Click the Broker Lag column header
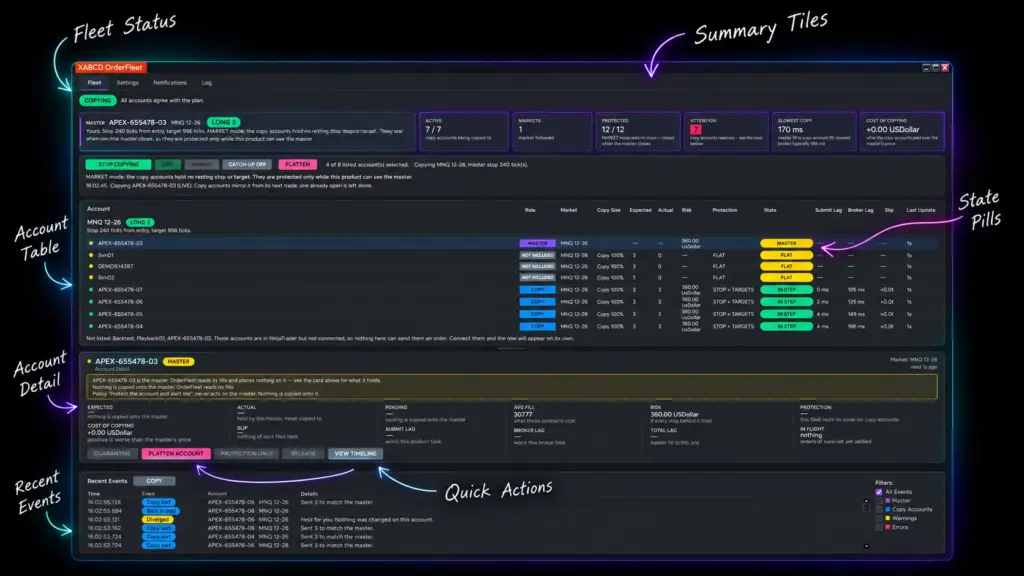Screen dimensions: 1024x576 860,210
